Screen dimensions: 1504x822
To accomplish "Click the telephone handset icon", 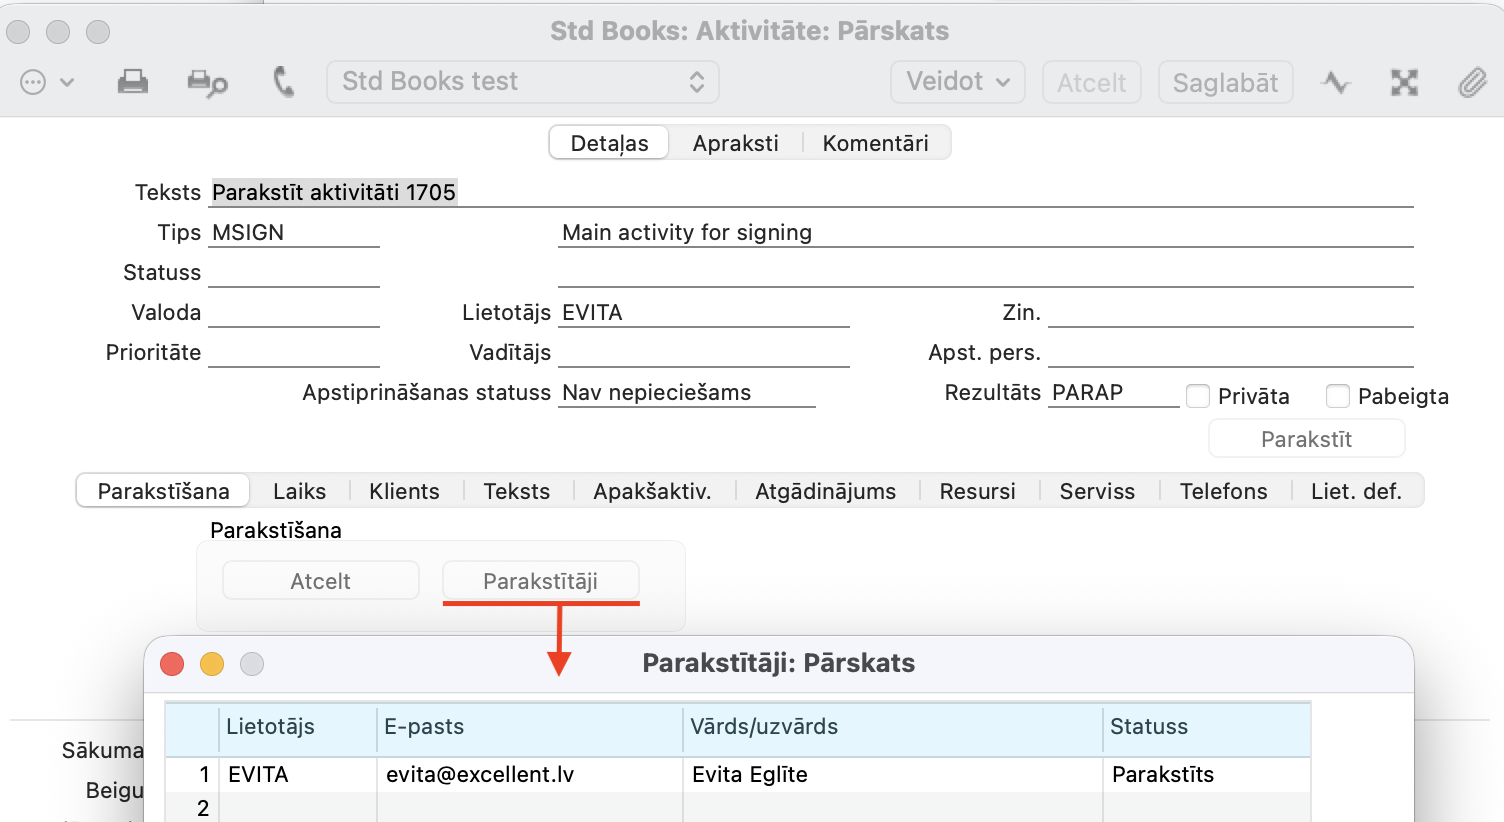I will (284, 82).
